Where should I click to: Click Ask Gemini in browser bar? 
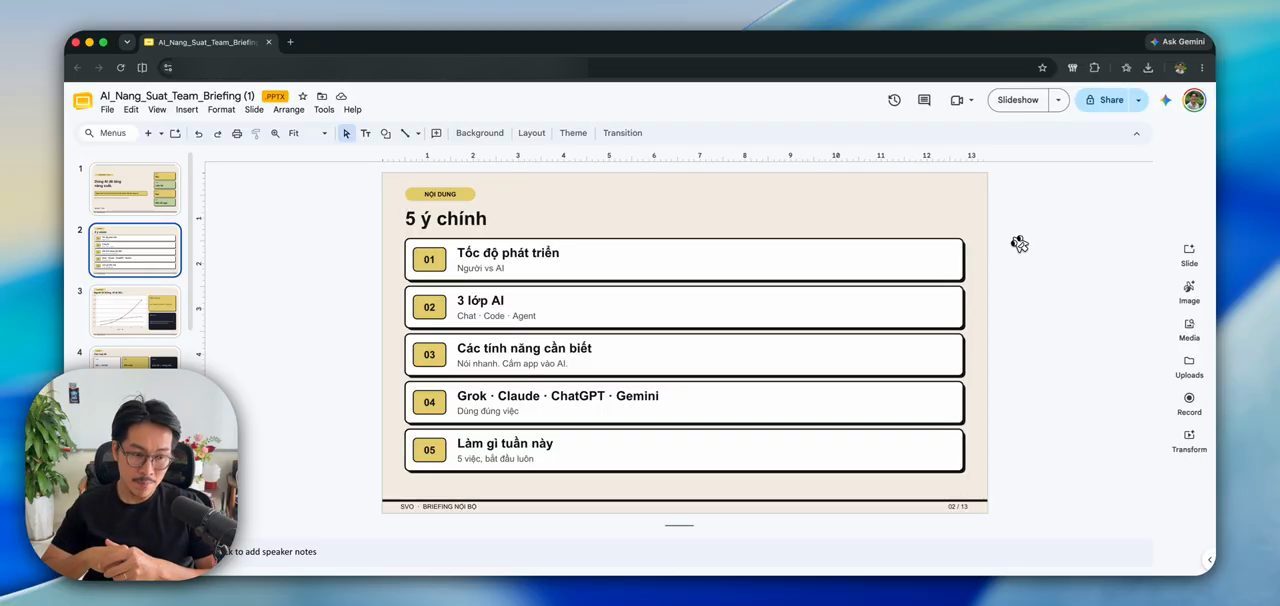tap(1177, 42)
